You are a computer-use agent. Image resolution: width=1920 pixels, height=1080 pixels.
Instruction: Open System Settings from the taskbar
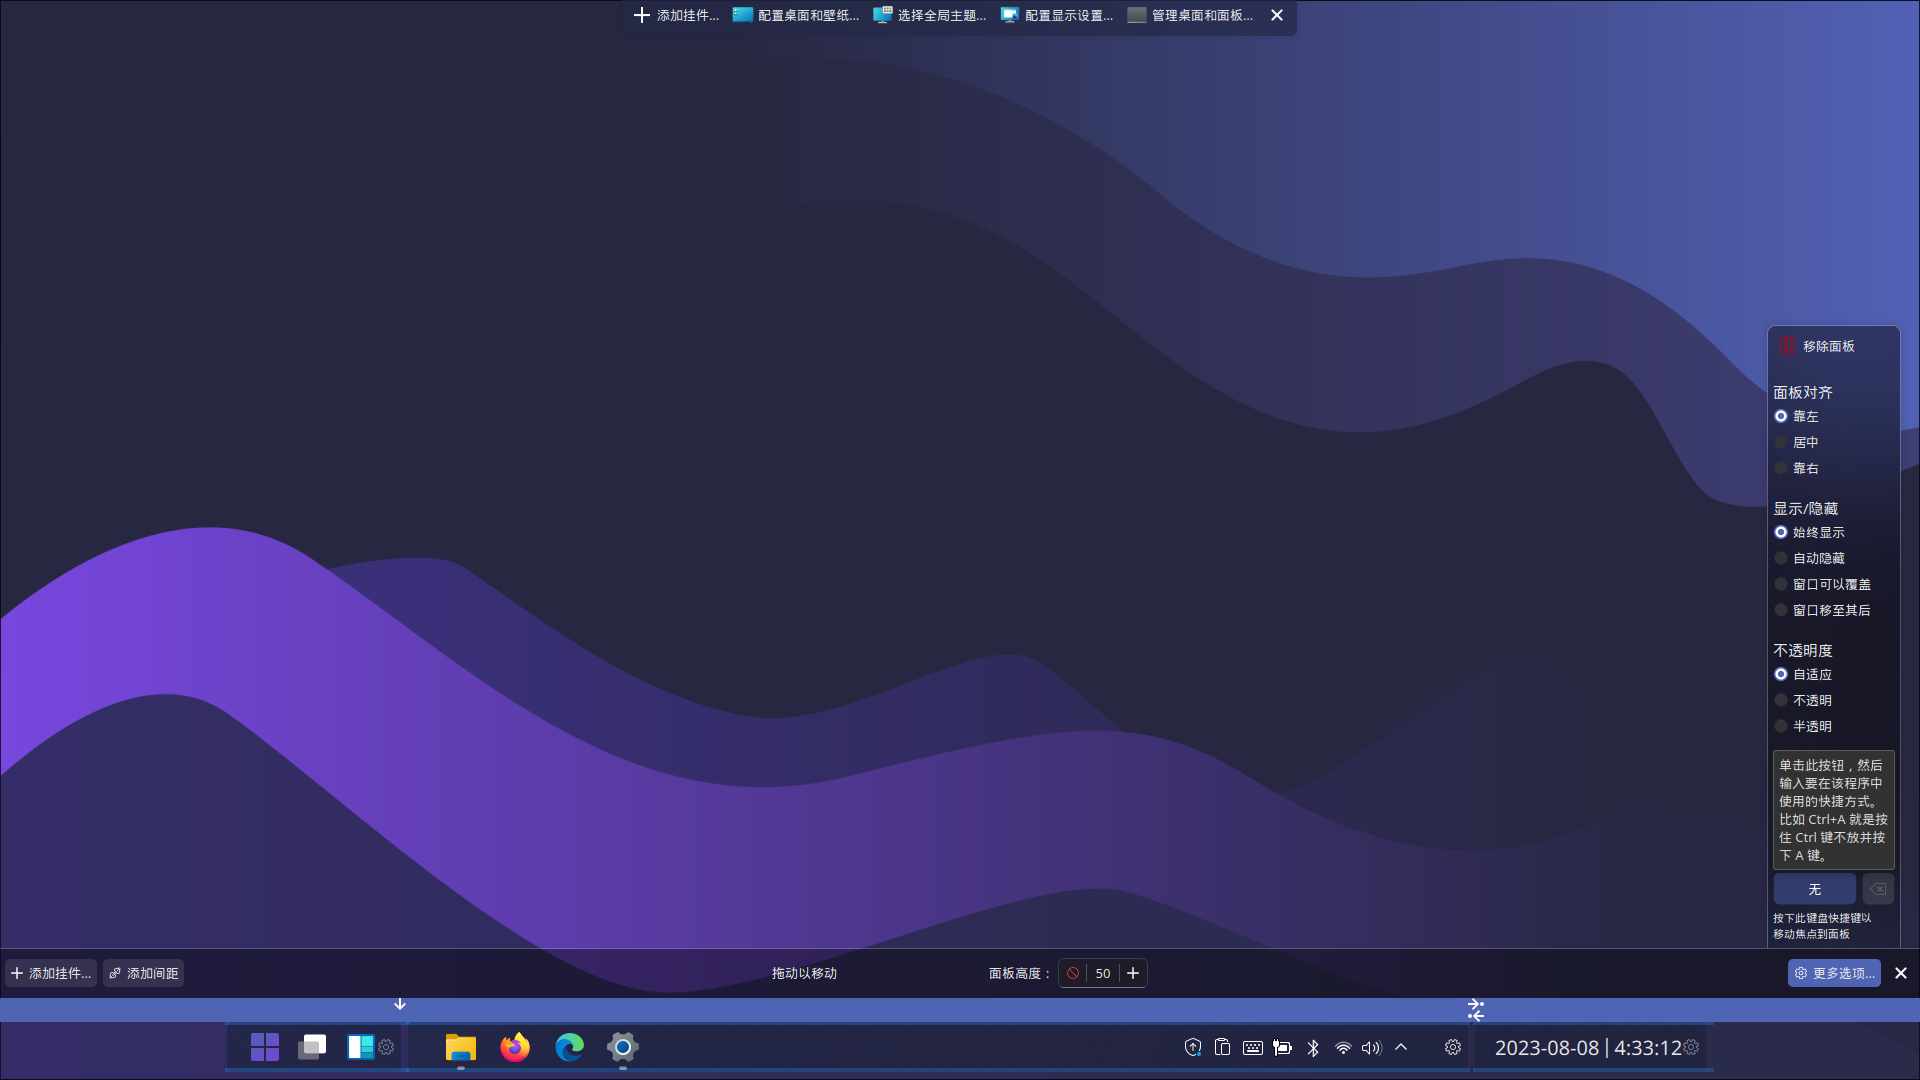(x=622, y=1047)
